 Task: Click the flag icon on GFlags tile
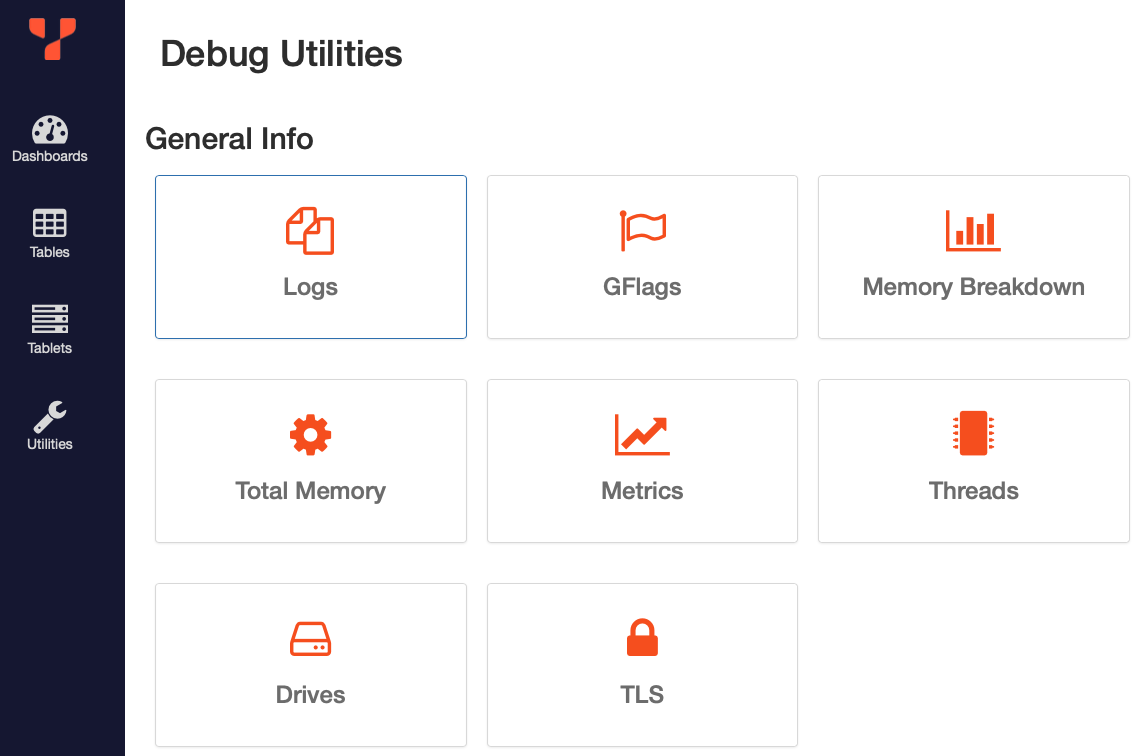(642, 230)
